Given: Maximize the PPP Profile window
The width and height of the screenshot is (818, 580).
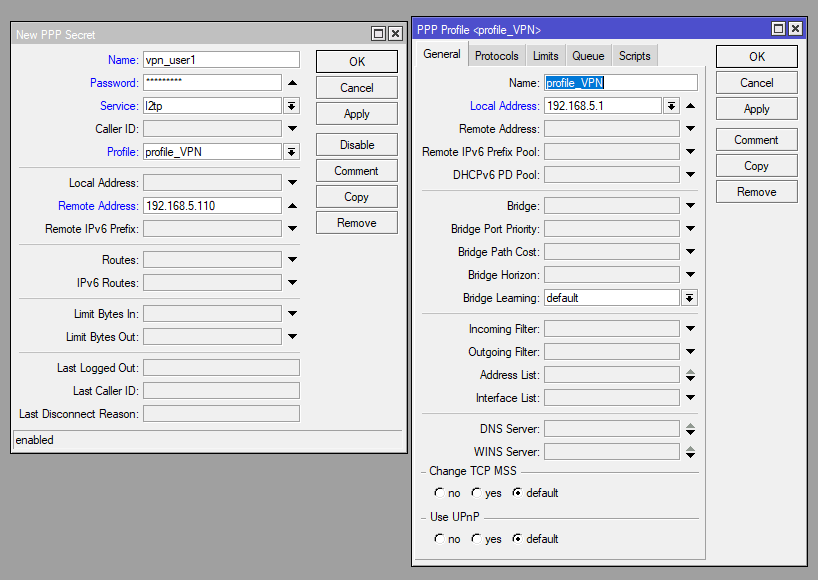Looking at the screenshot, I should (778, 29).
